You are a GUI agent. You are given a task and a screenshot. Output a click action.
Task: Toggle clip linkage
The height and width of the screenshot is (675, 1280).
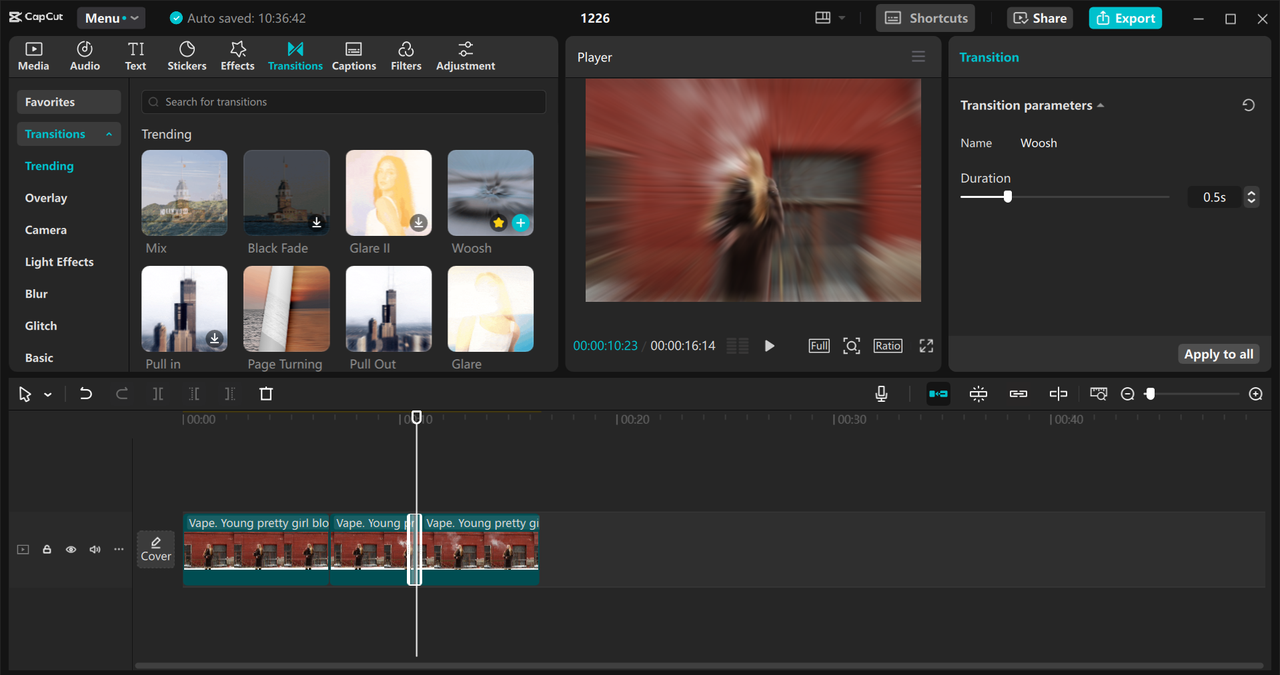(x=1018, y=394)
